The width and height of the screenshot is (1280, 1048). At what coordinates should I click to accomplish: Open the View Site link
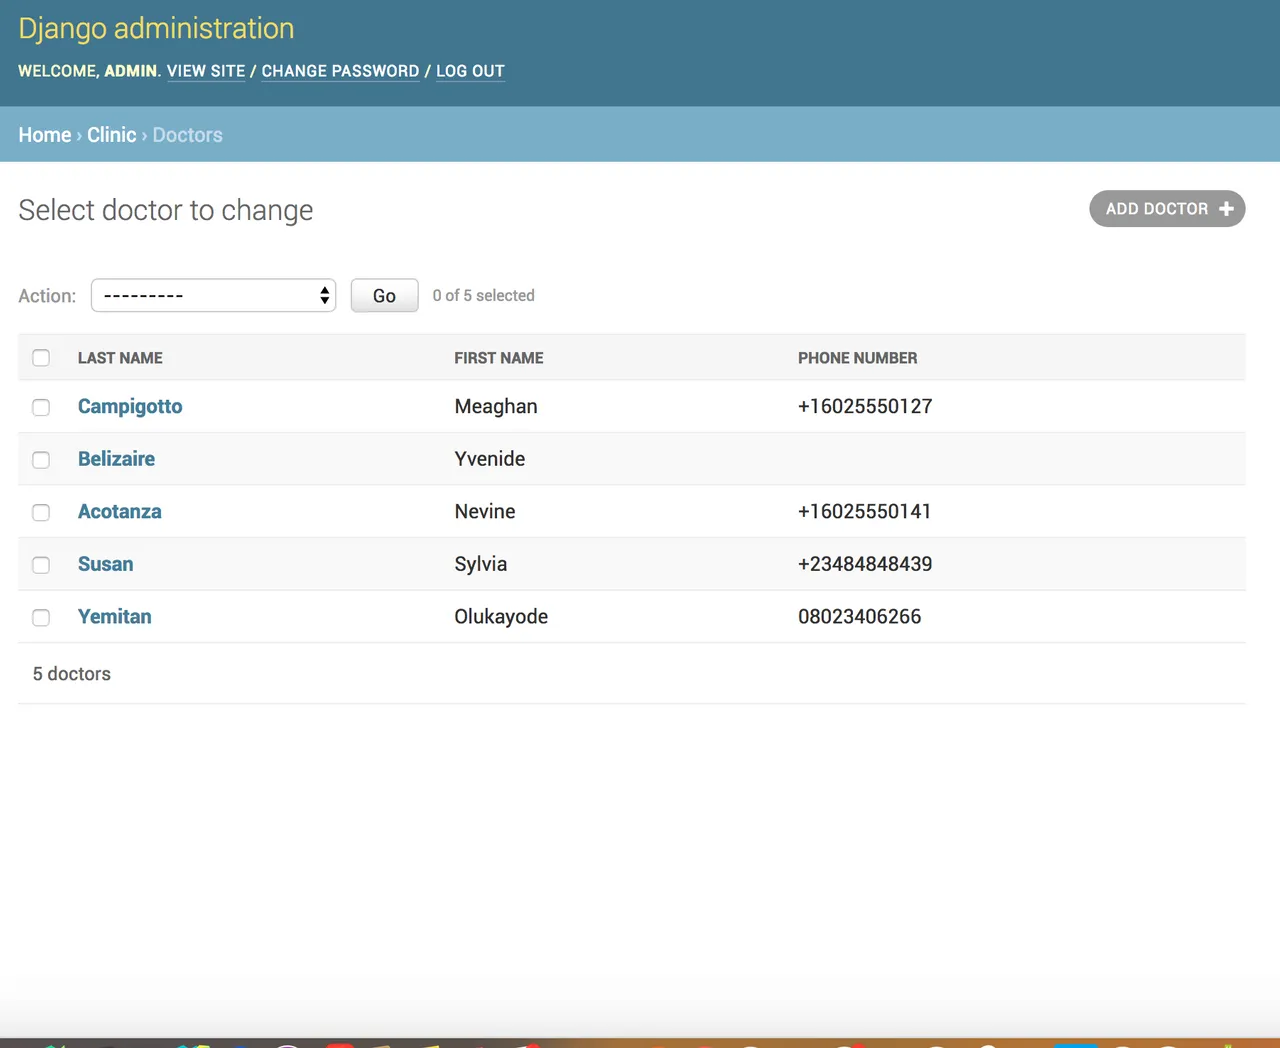point(206,71)
